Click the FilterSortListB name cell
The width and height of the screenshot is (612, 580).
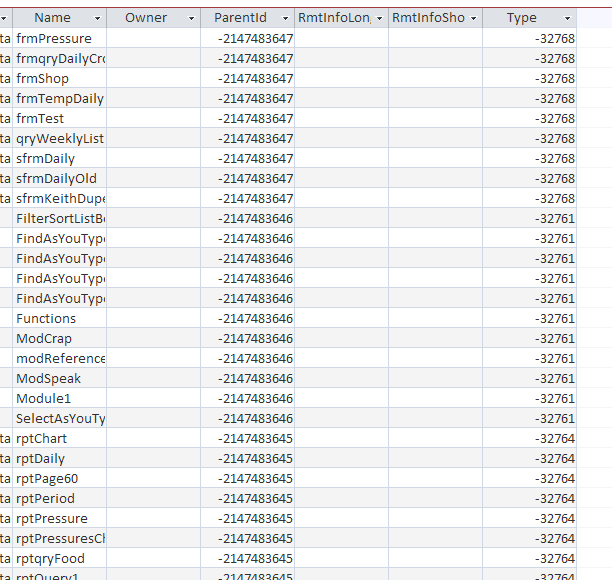tap(60, 219)
